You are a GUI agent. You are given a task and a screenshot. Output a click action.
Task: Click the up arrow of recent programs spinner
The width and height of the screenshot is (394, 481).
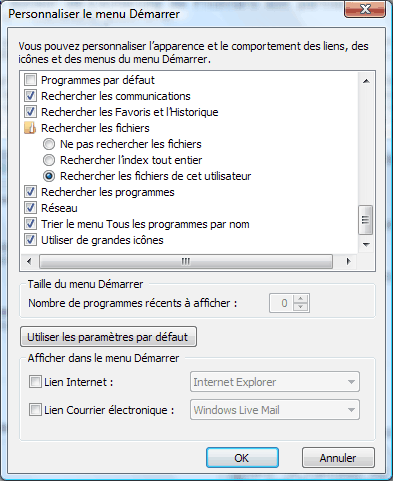point(301,298)
